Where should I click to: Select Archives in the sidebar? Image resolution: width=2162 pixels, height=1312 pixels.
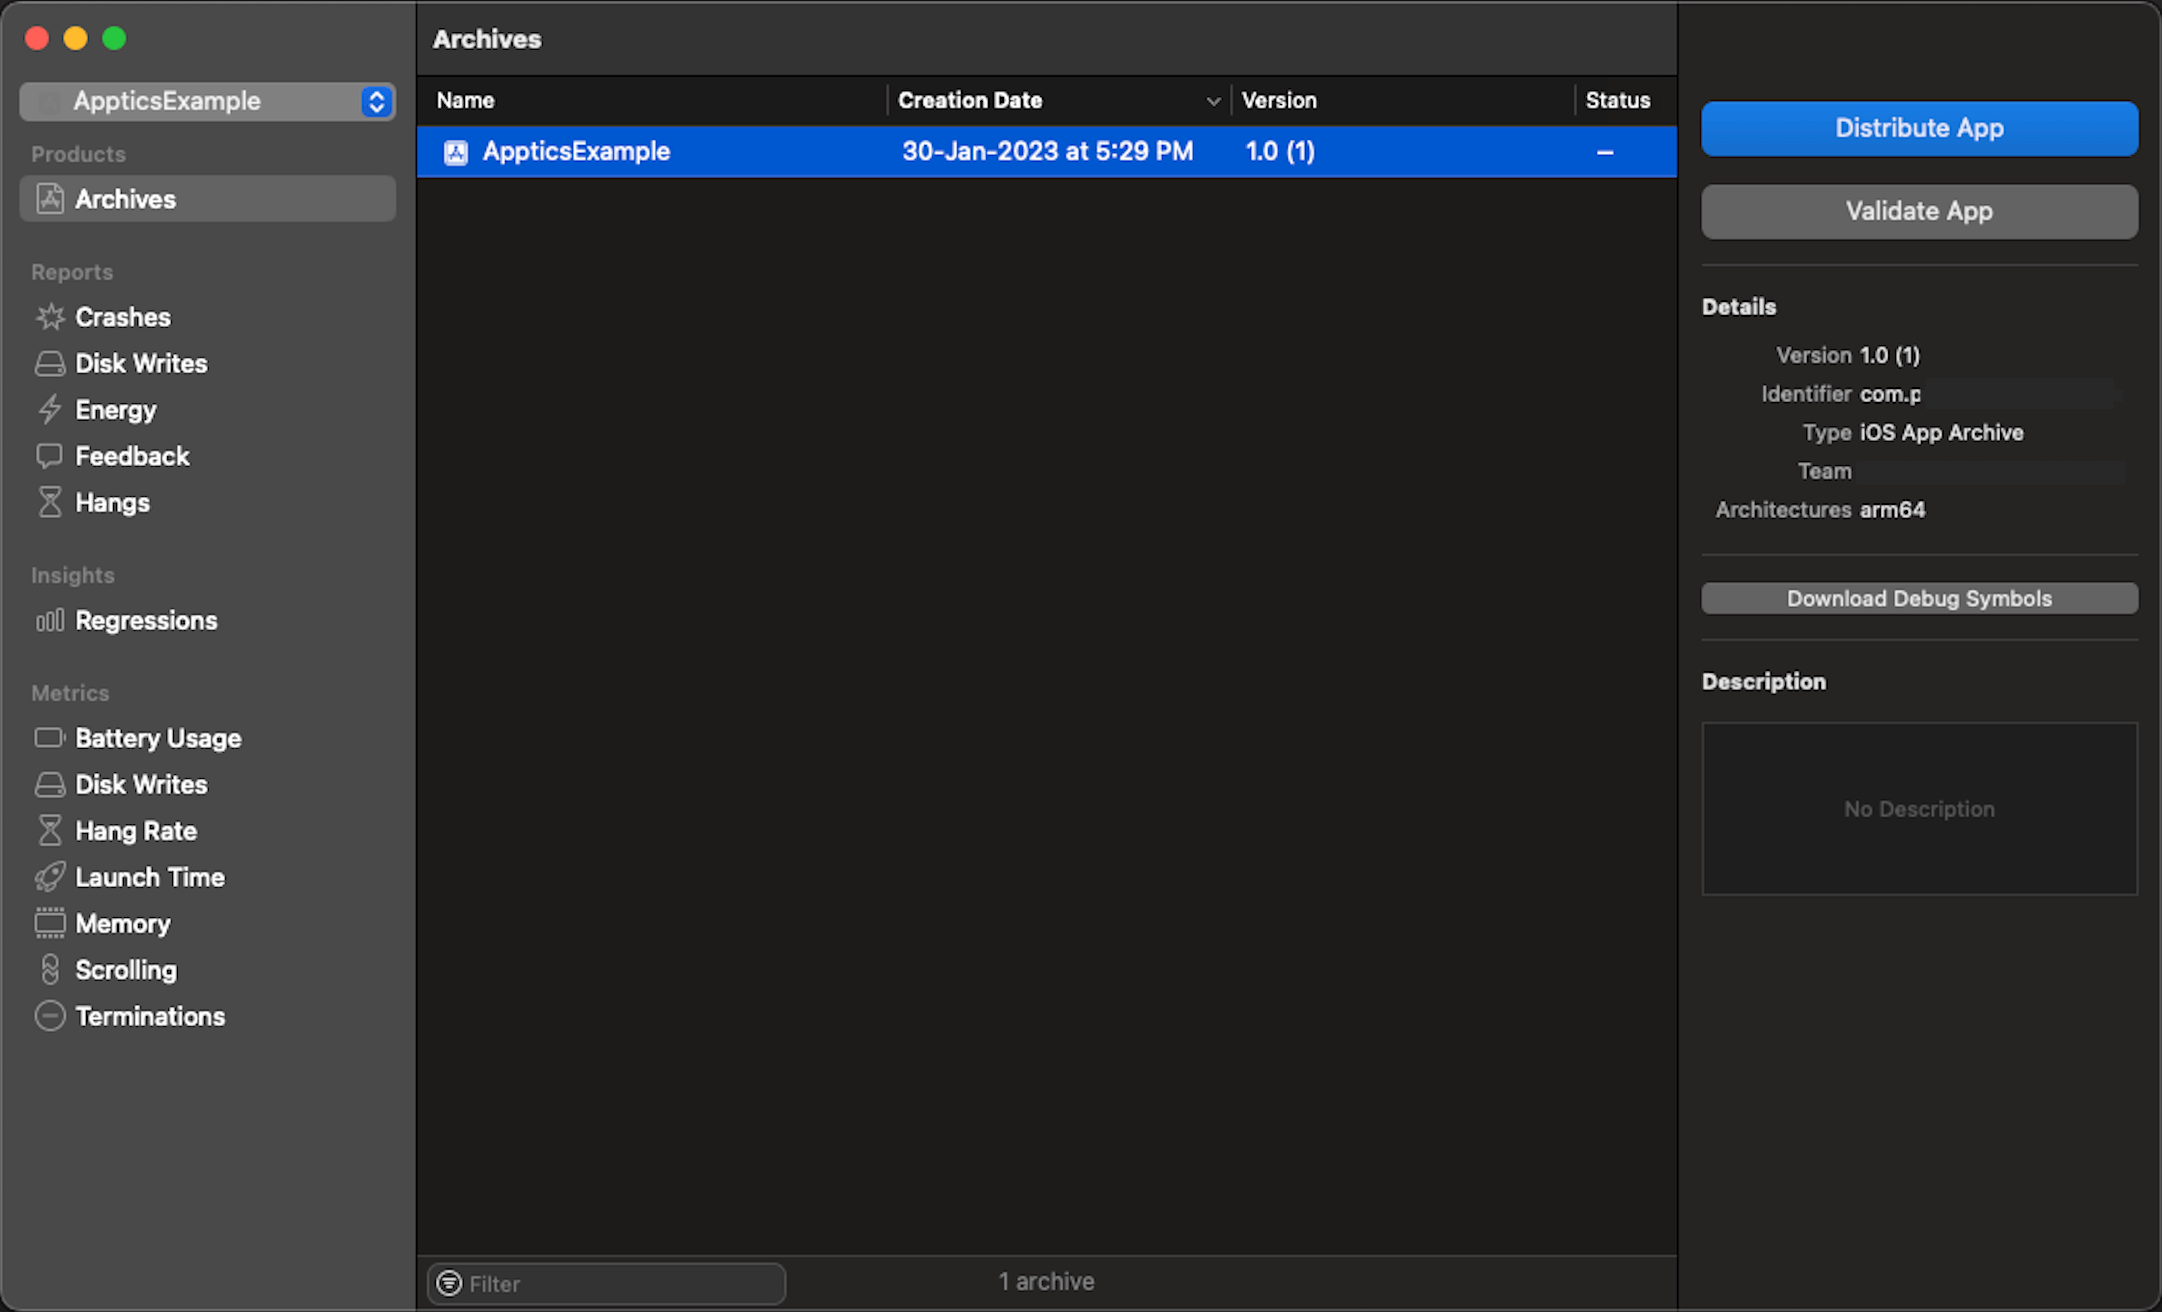[x=125, y=199]
